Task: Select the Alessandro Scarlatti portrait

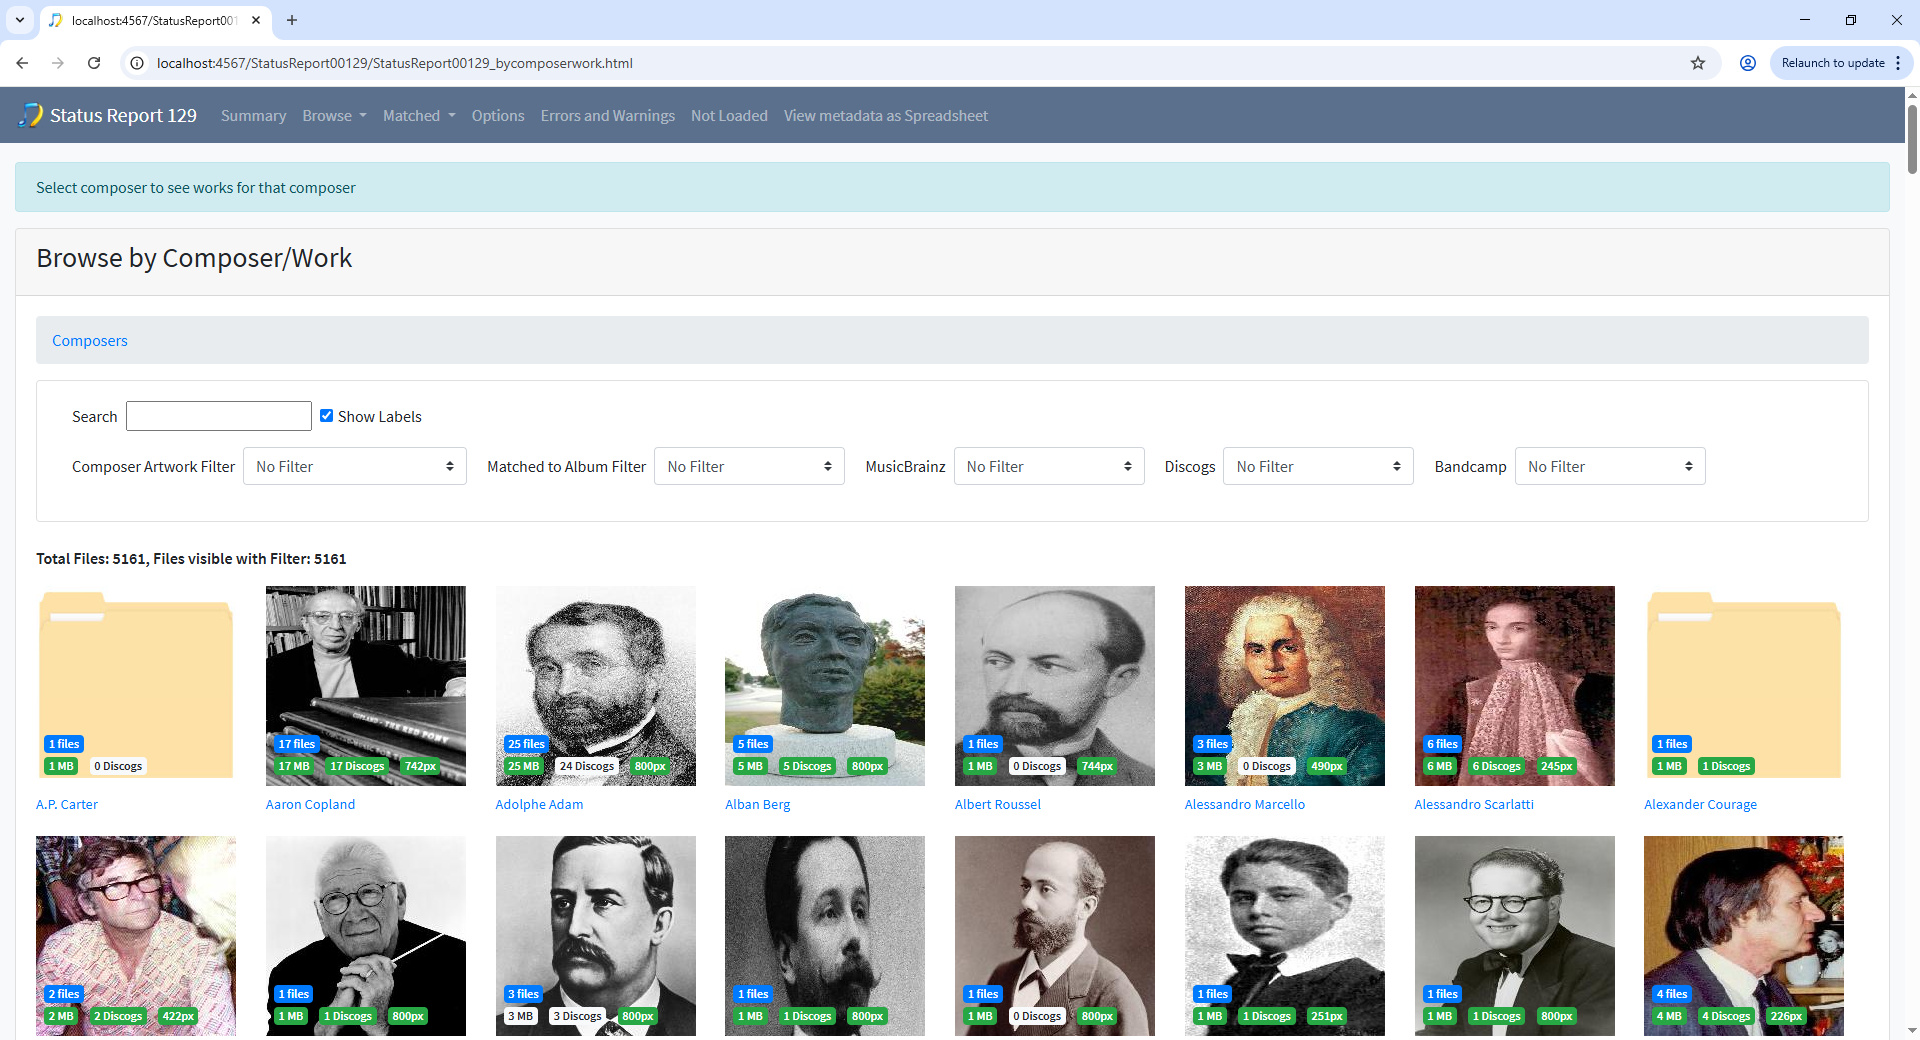Action: (x=1515, y=685)
